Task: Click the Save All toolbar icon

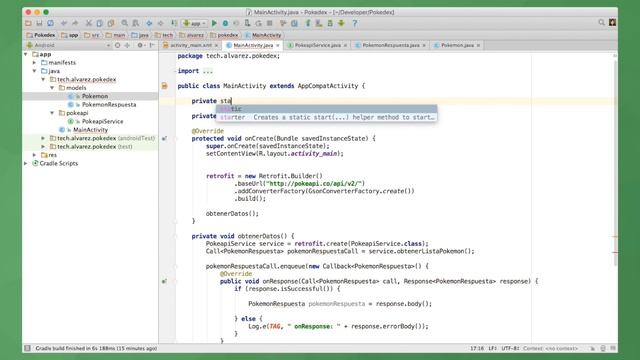Action: [x=39, y=23]
